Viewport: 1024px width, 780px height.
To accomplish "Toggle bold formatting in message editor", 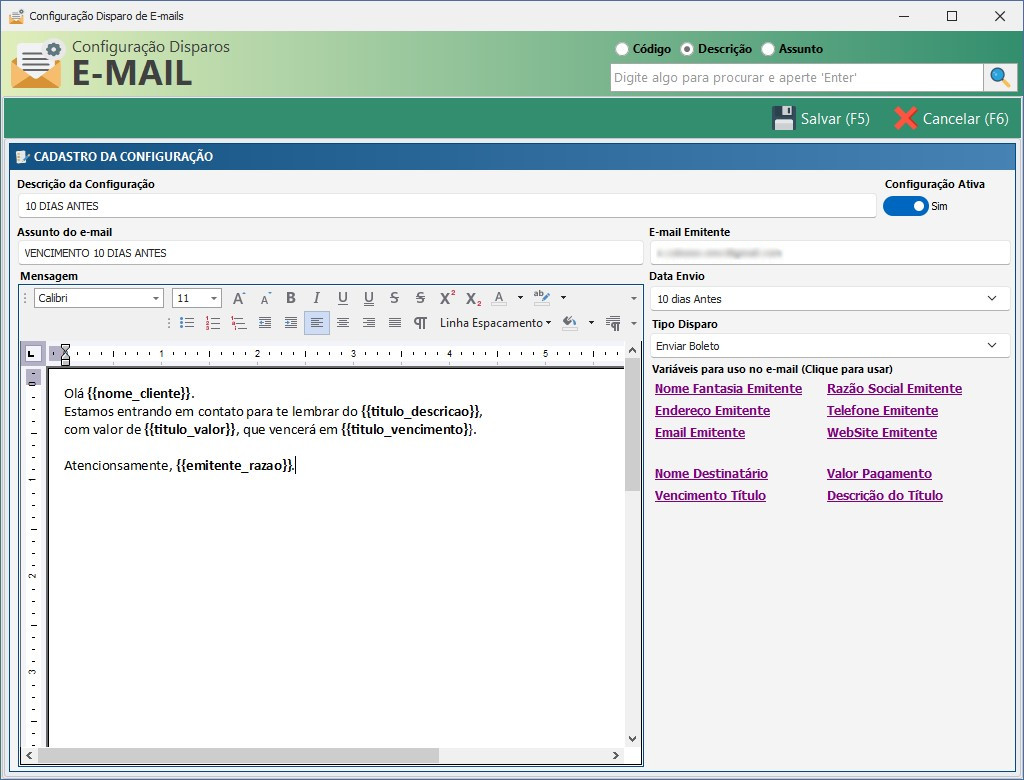I will [291, 298].
